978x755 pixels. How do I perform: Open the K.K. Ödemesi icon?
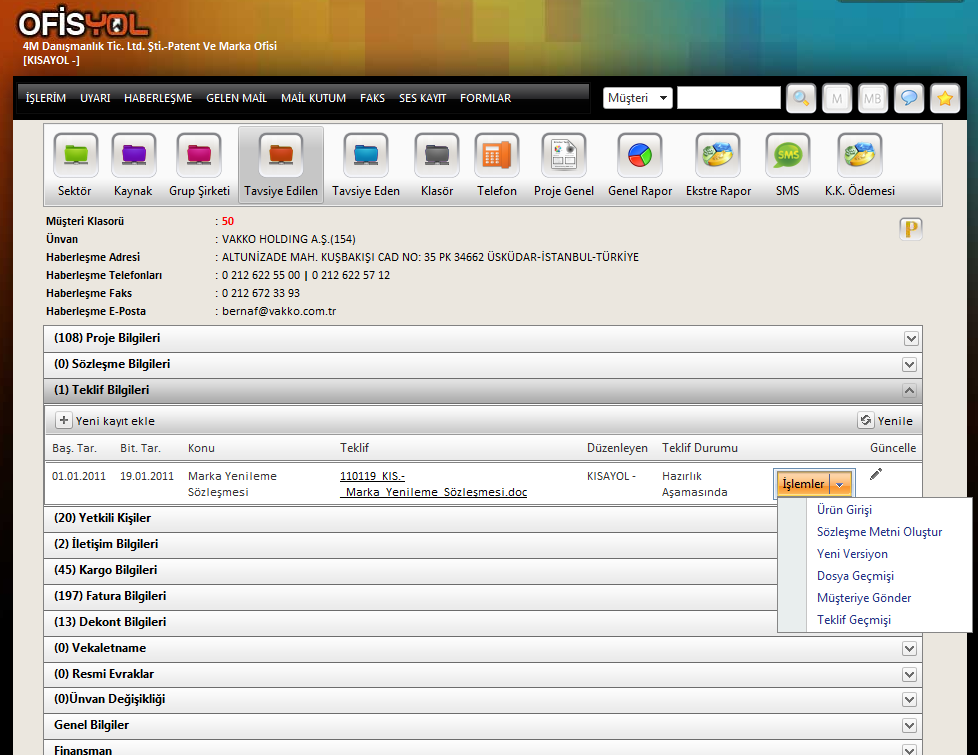[x=859, y=156]
